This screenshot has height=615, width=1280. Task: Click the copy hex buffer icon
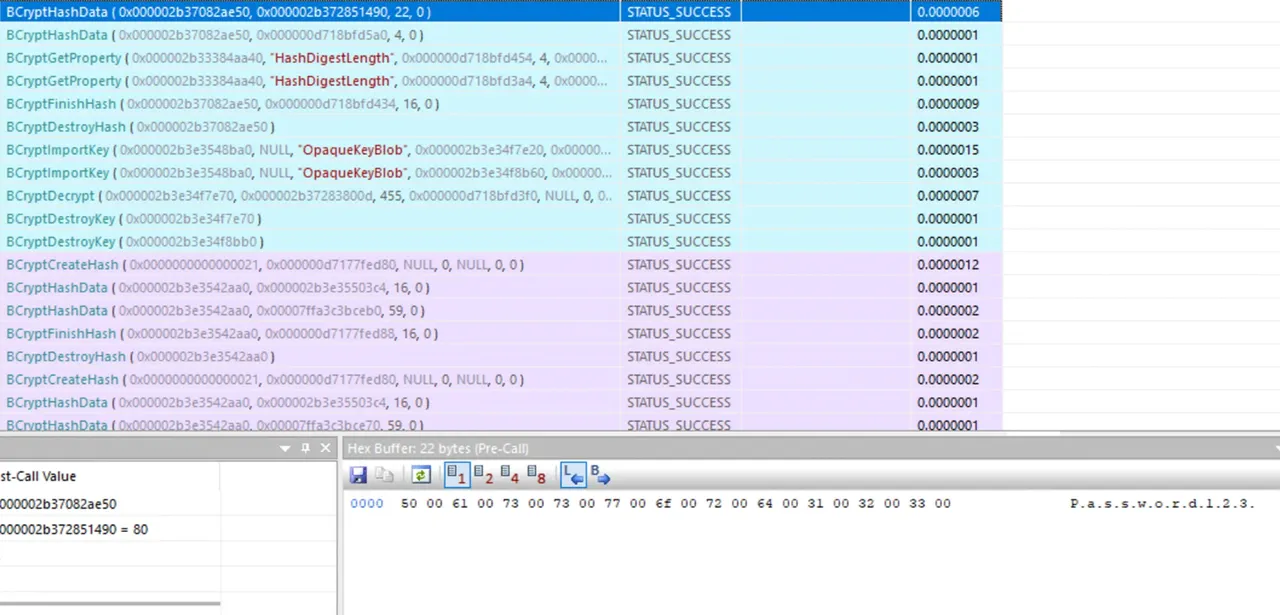pyautogui.click(x=384, y=474)
